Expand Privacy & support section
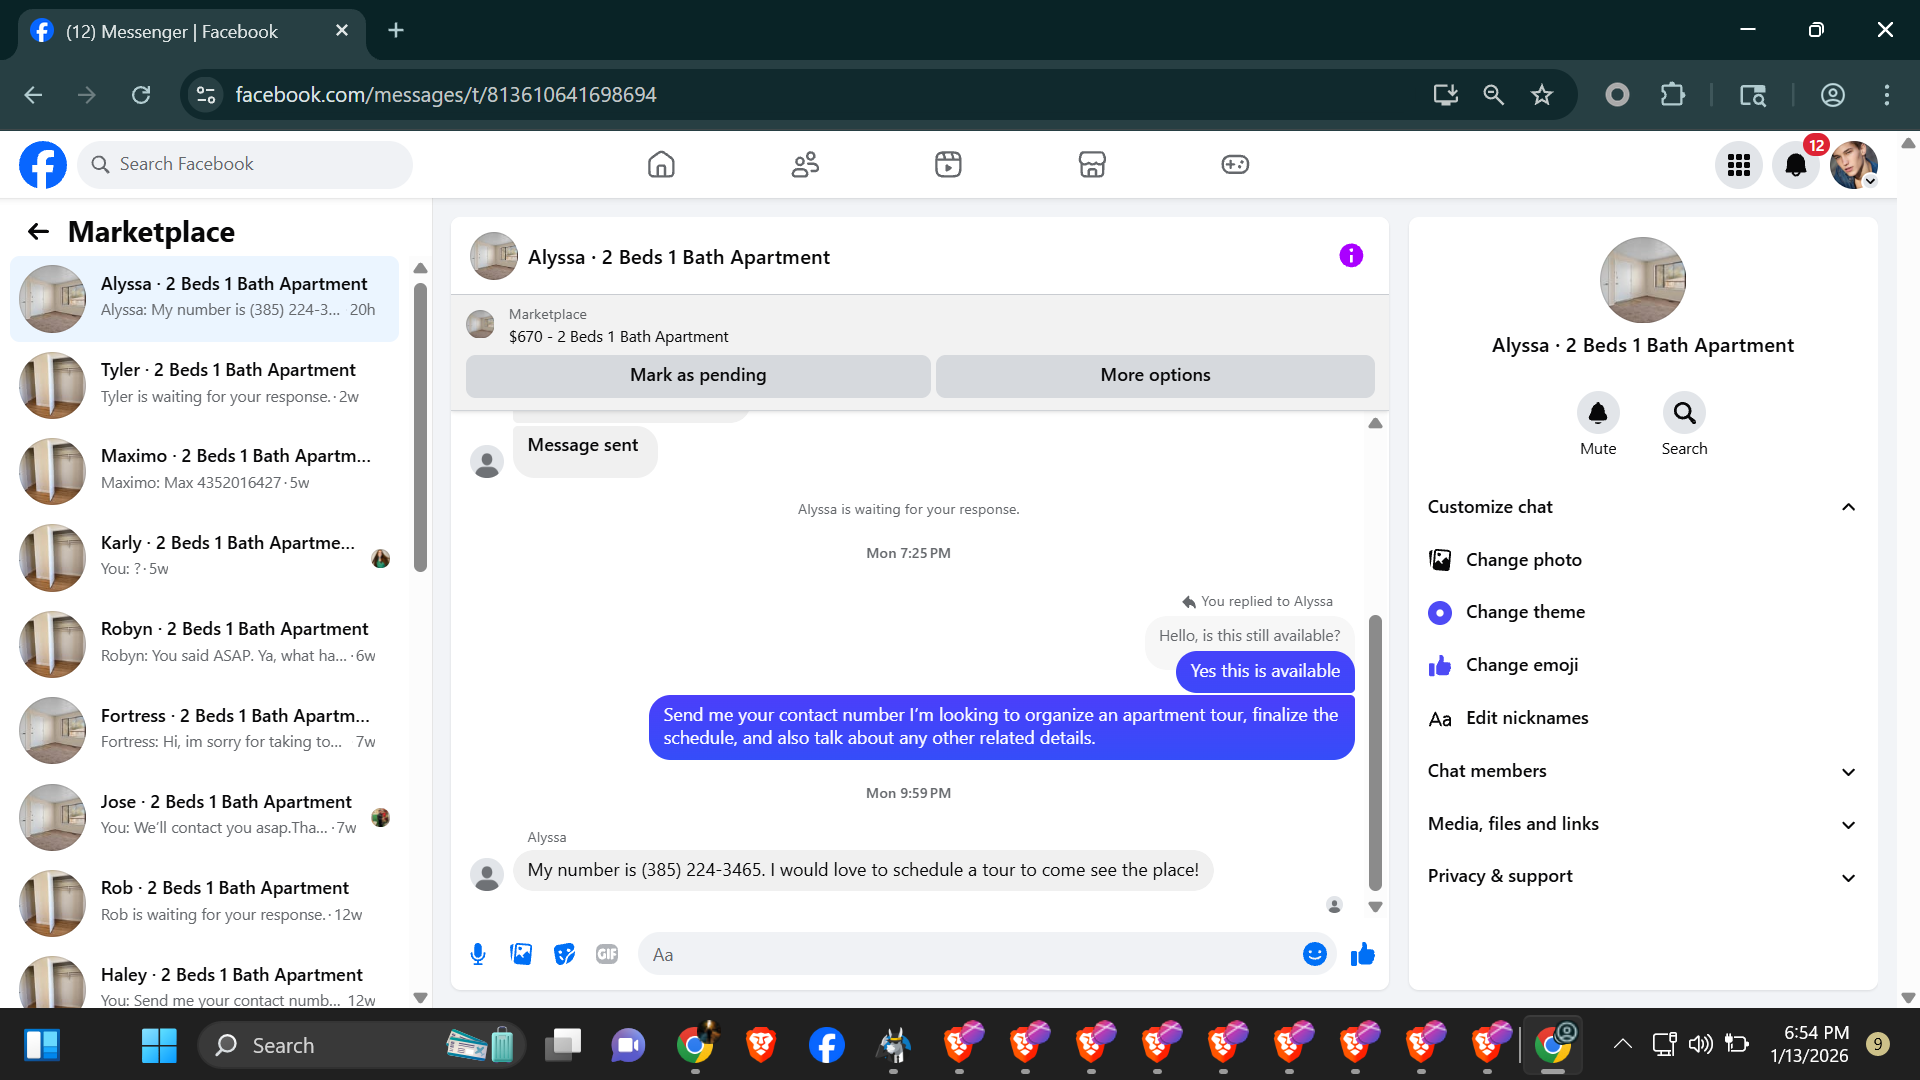 (x=1847, y=877)
